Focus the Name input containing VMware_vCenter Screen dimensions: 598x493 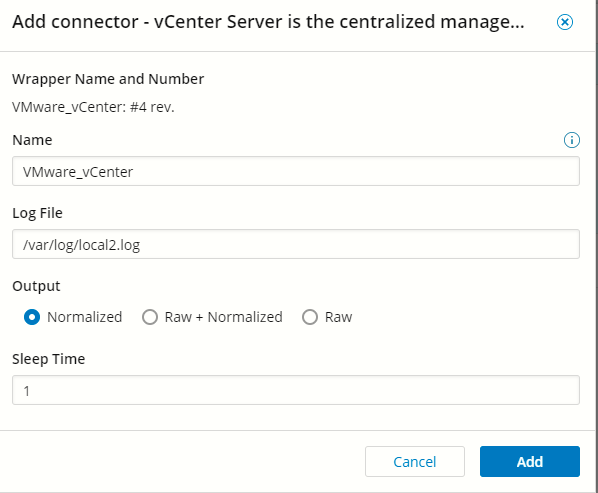tap(296, 171)
